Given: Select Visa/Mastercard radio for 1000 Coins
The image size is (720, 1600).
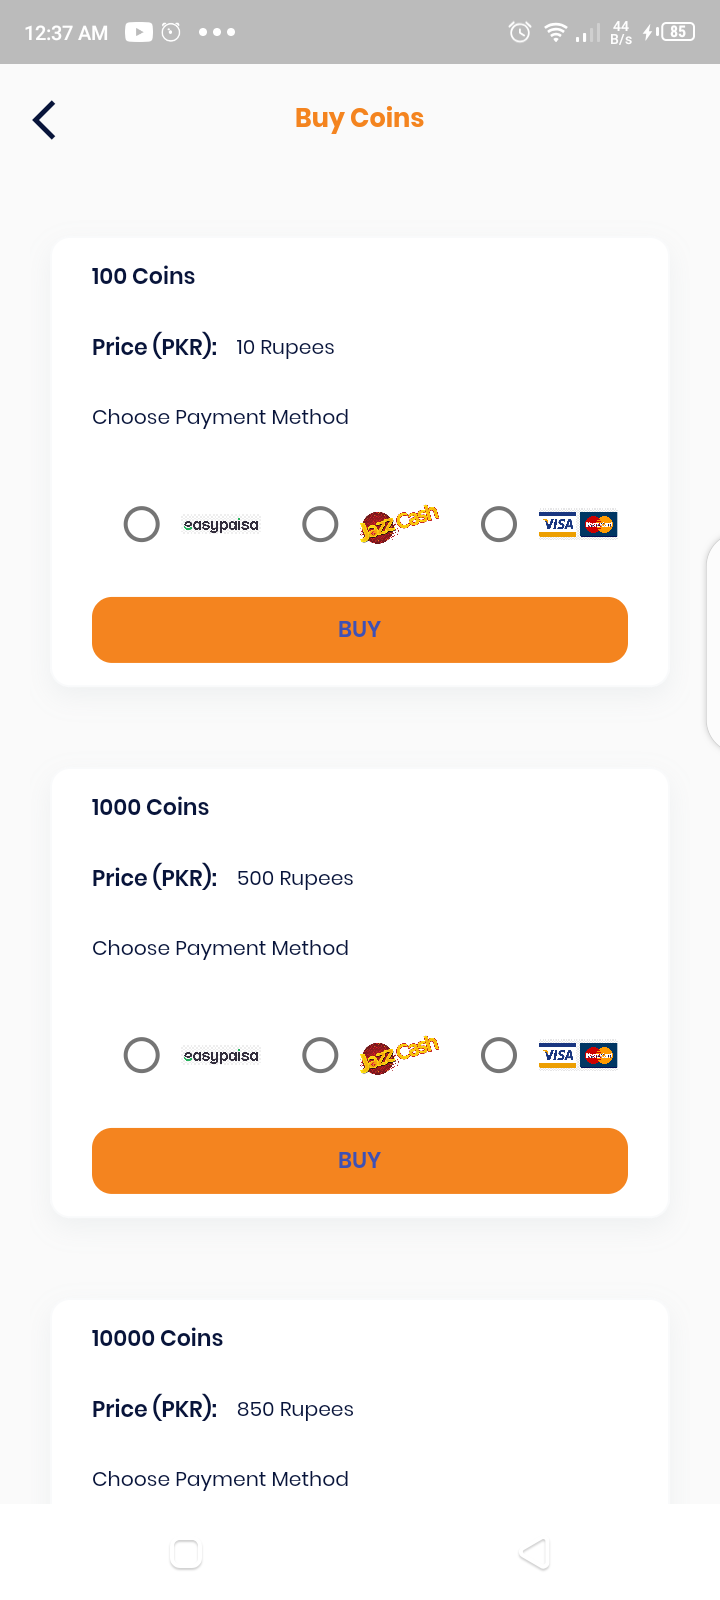Looking at the screenshot, I should coord(499,1055).
